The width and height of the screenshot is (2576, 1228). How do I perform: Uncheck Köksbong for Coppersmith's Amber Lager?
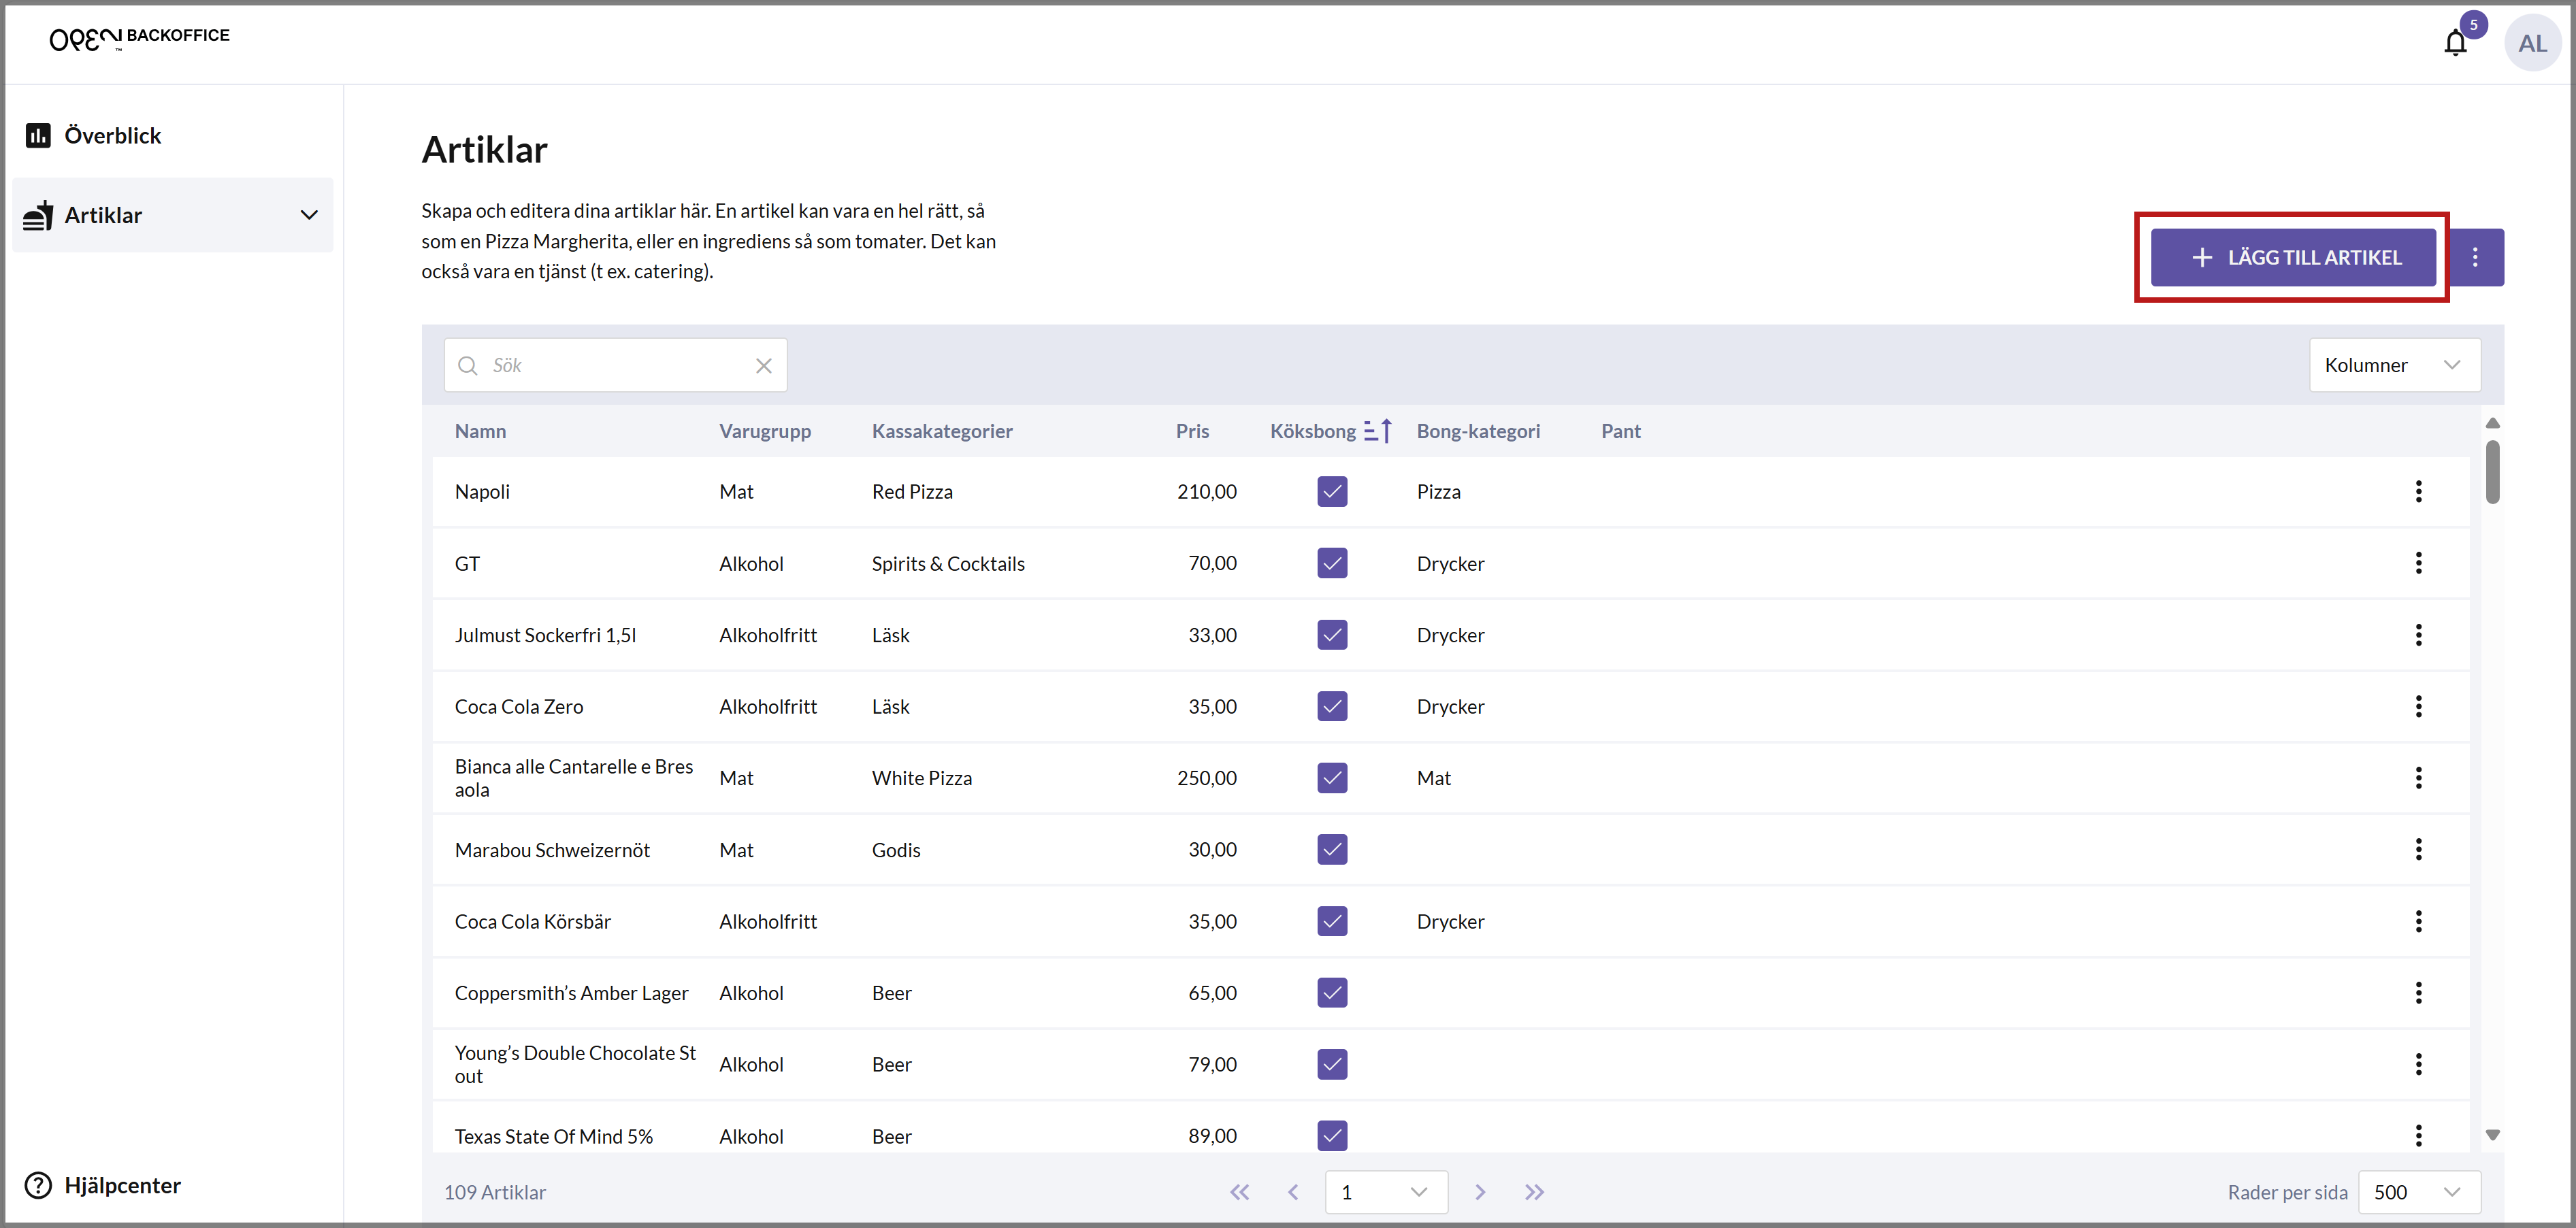(1332, 993)
